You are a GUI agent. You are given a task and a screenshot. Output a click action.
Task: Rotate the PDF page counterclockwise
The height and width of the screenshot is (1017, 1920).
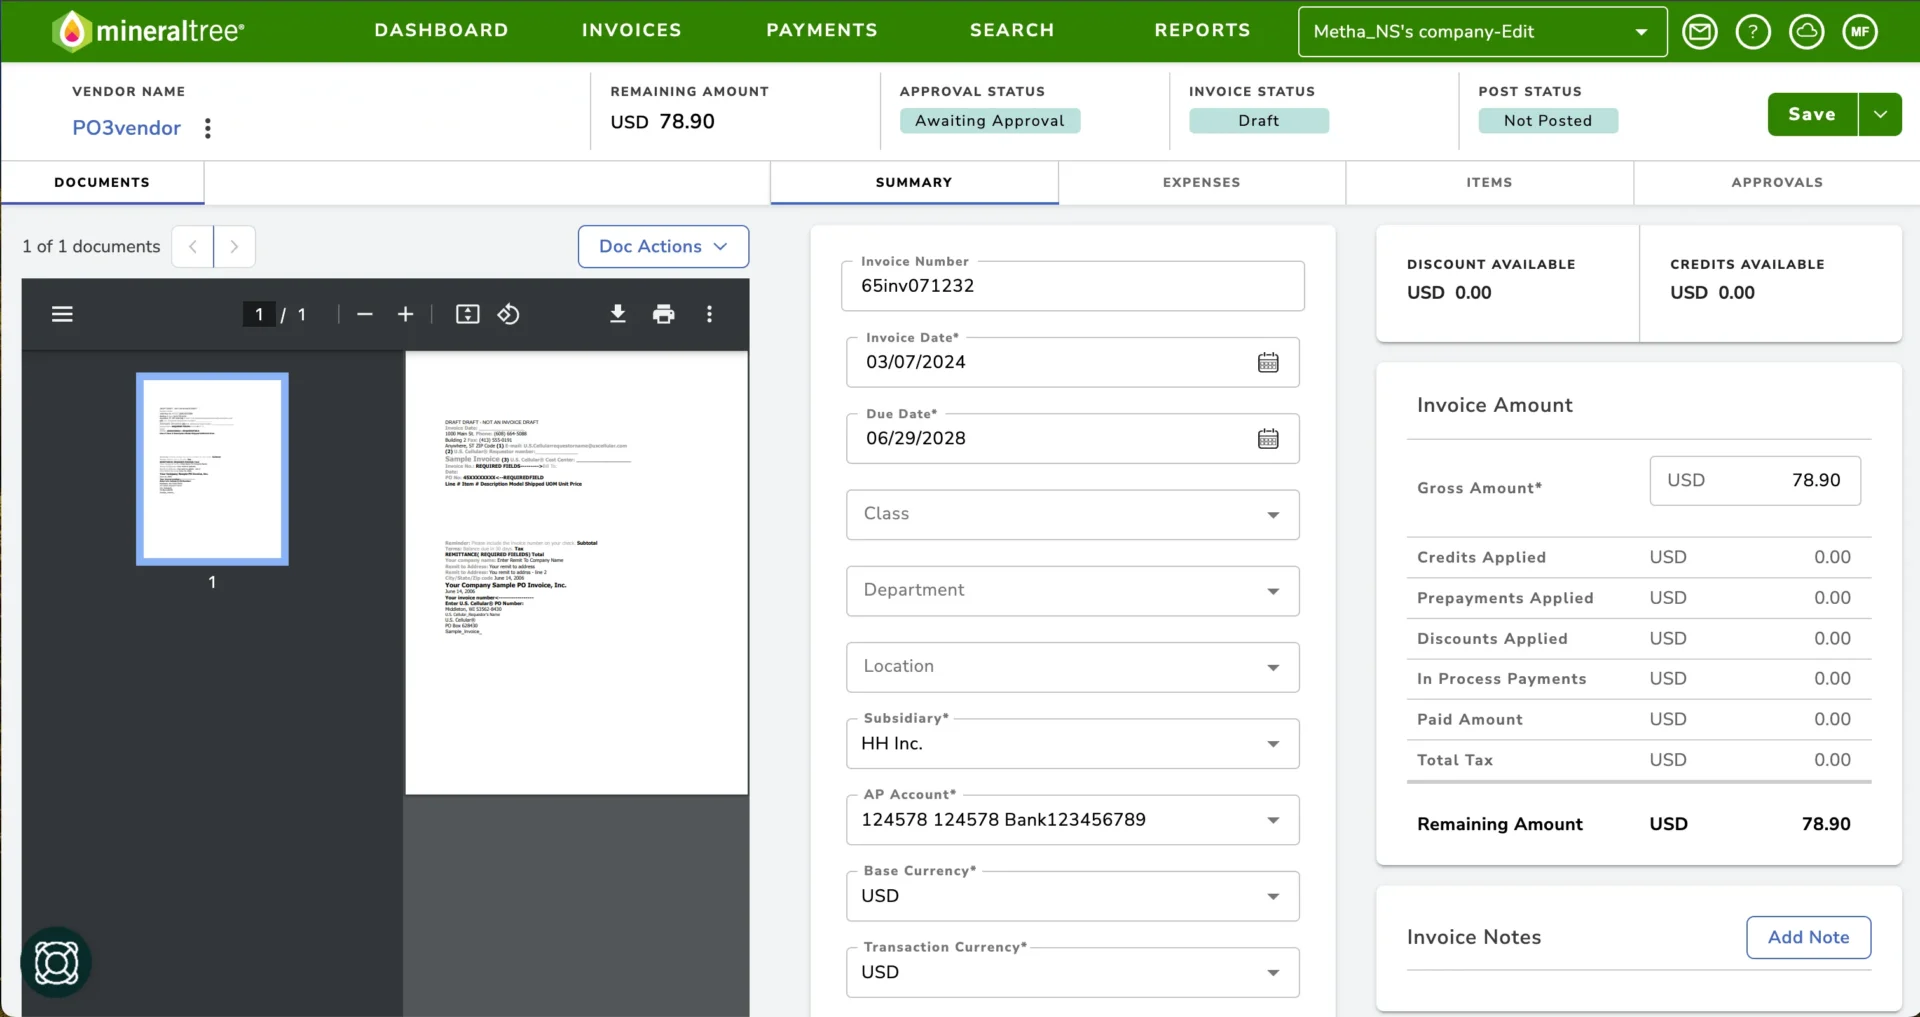pos(508,314)
